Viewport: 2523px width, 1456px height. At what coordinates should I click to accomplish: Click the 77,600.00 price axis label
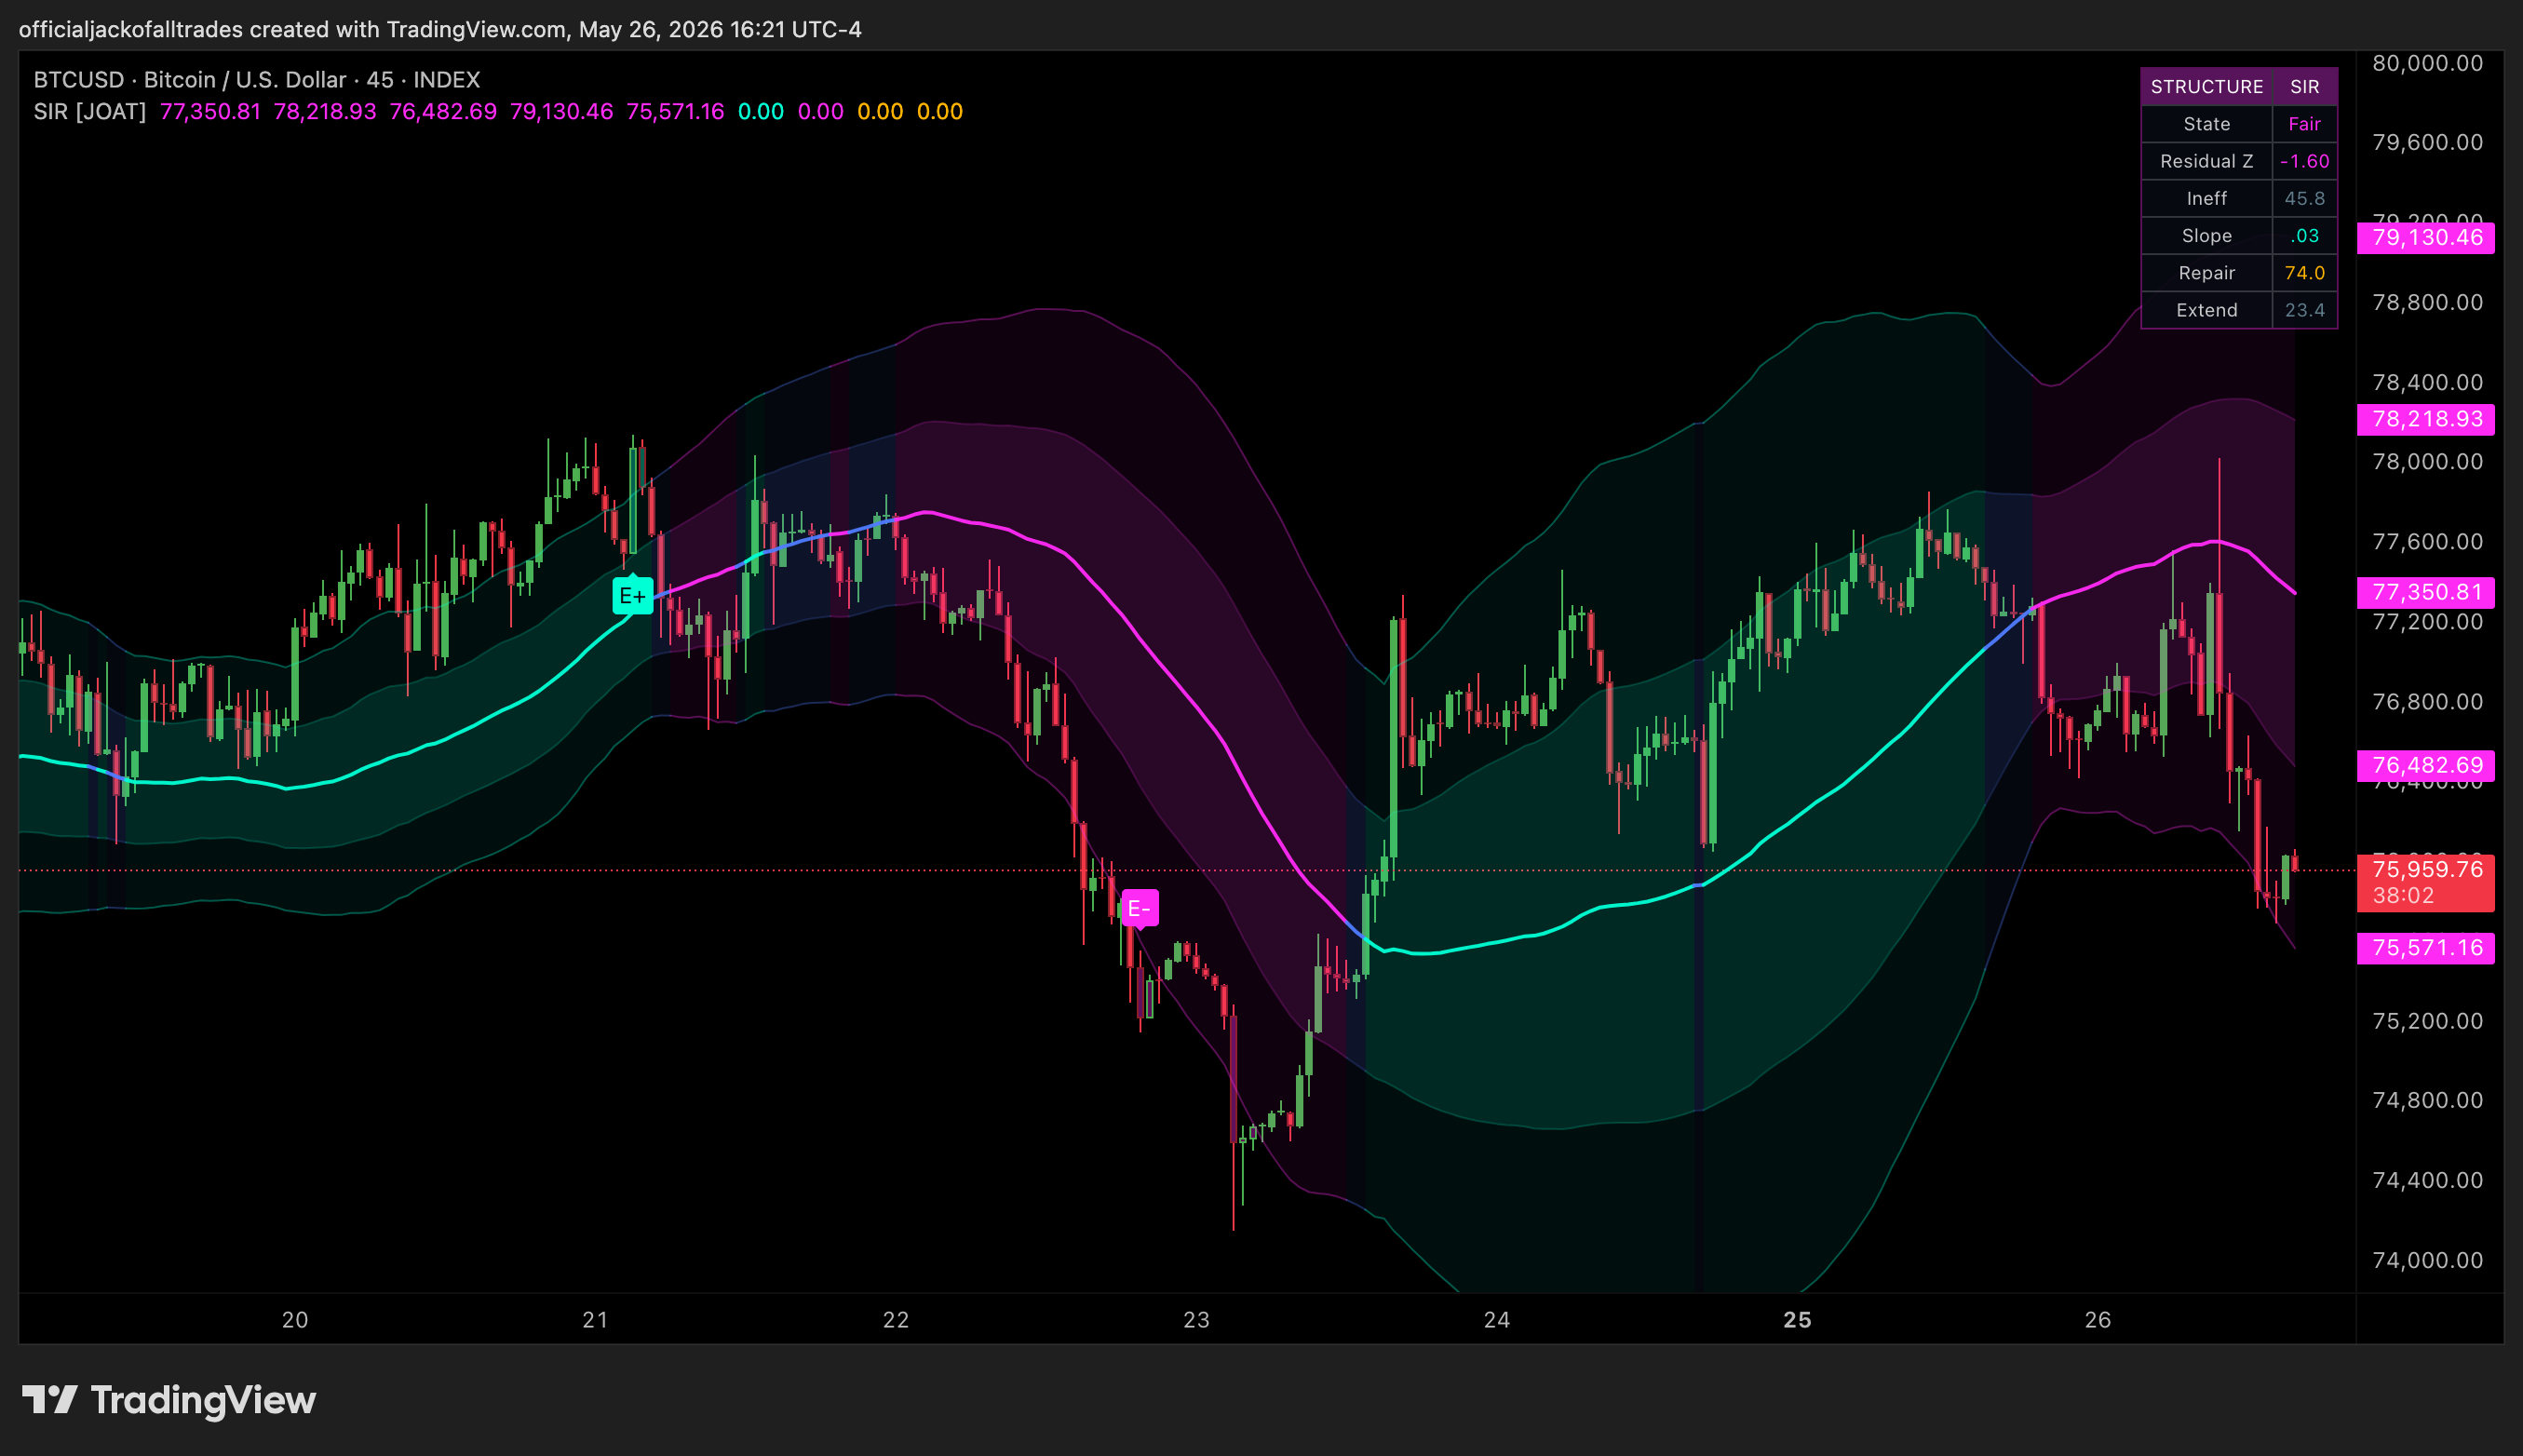pos(2427,542)
